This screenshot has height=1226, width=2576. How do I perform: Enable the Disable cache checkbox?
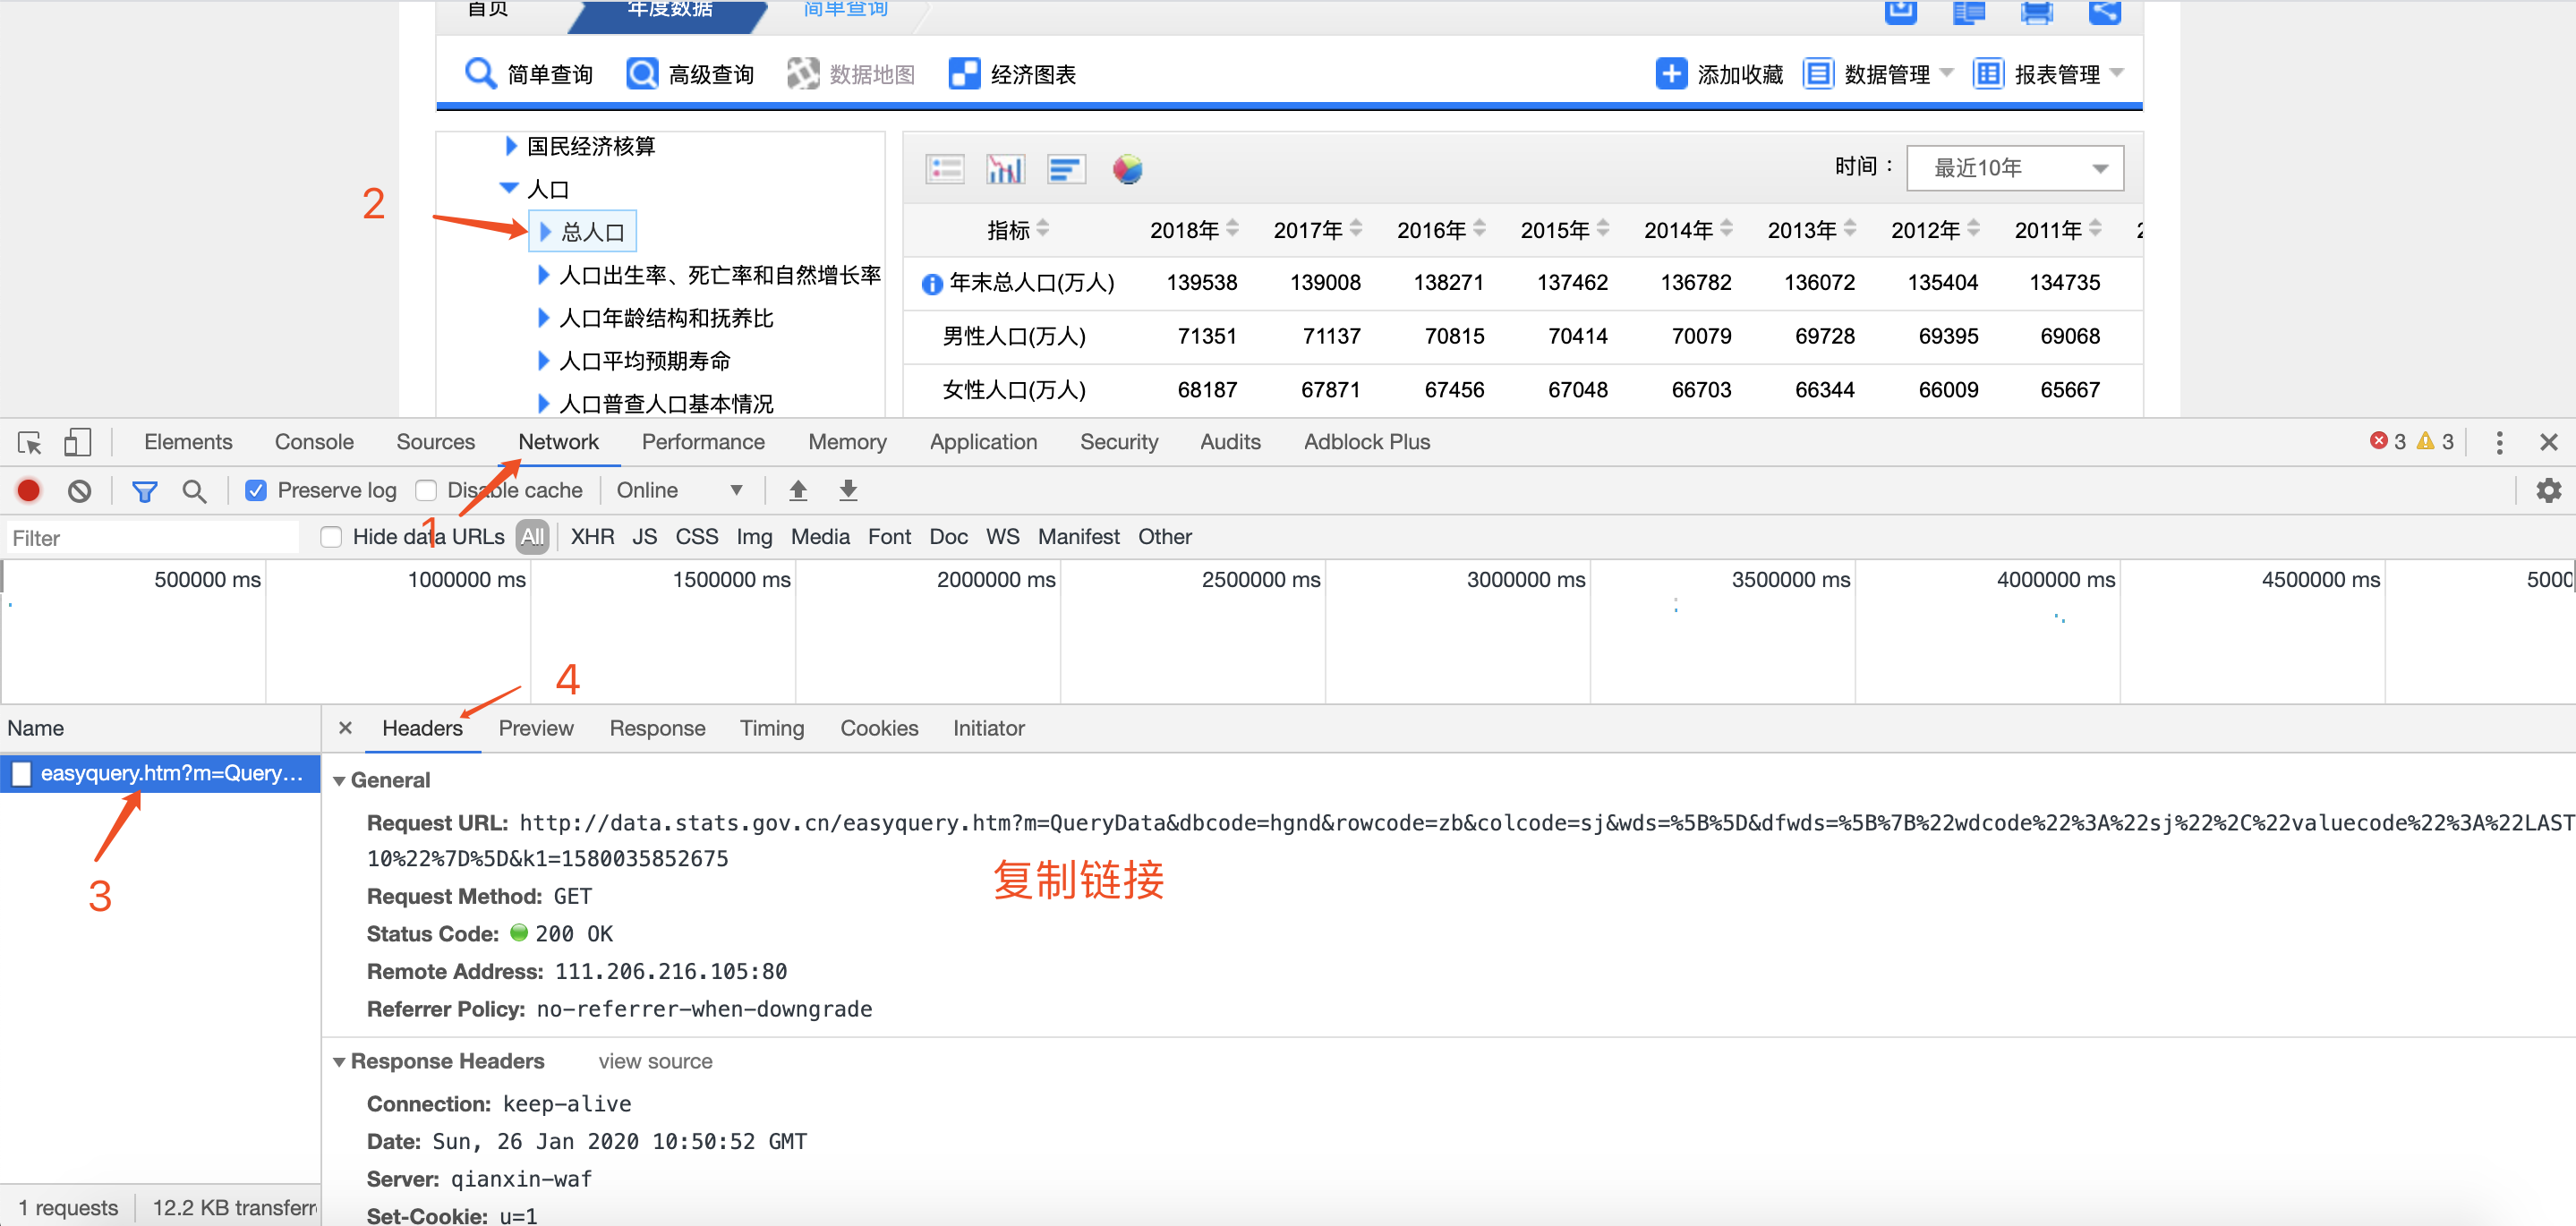pyautogui.click(x=426, y=490)
